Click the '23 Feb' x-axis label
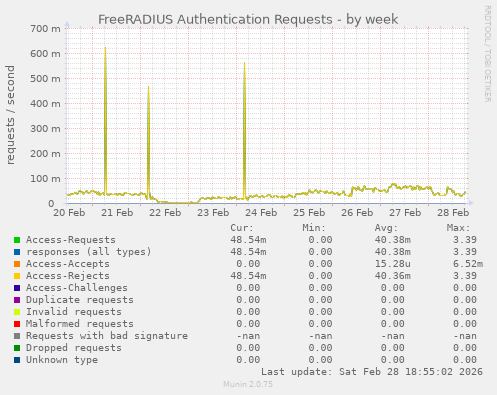 [x=213, y=212]
